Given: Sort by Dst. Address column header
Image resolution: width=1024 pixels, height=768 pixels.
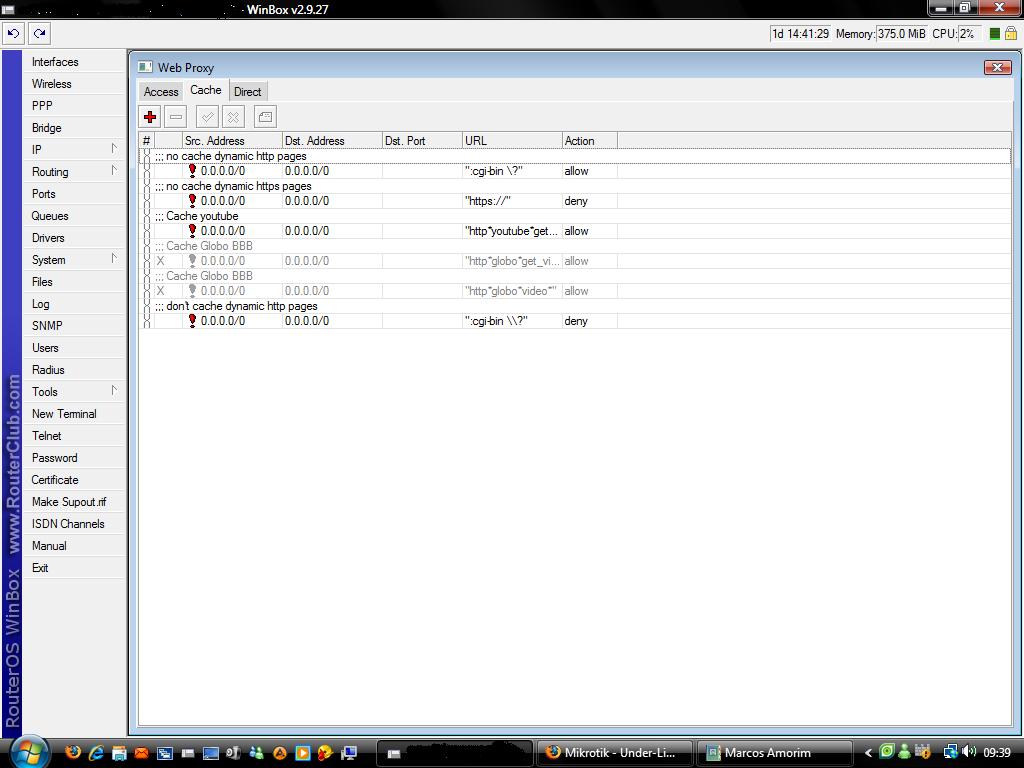Looking at the screenshot, I should click(332, 140).
